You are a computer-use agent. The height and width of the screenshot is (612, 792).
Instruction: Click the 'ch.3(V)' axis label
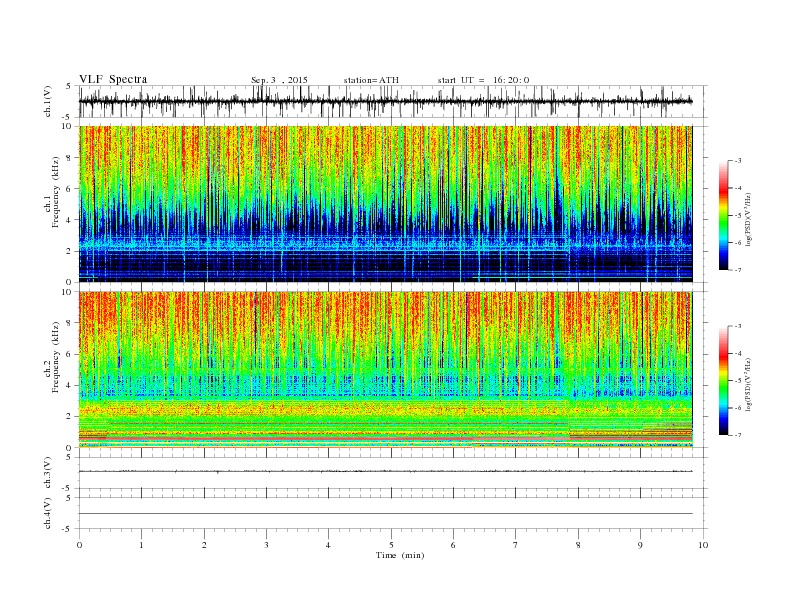48,473
